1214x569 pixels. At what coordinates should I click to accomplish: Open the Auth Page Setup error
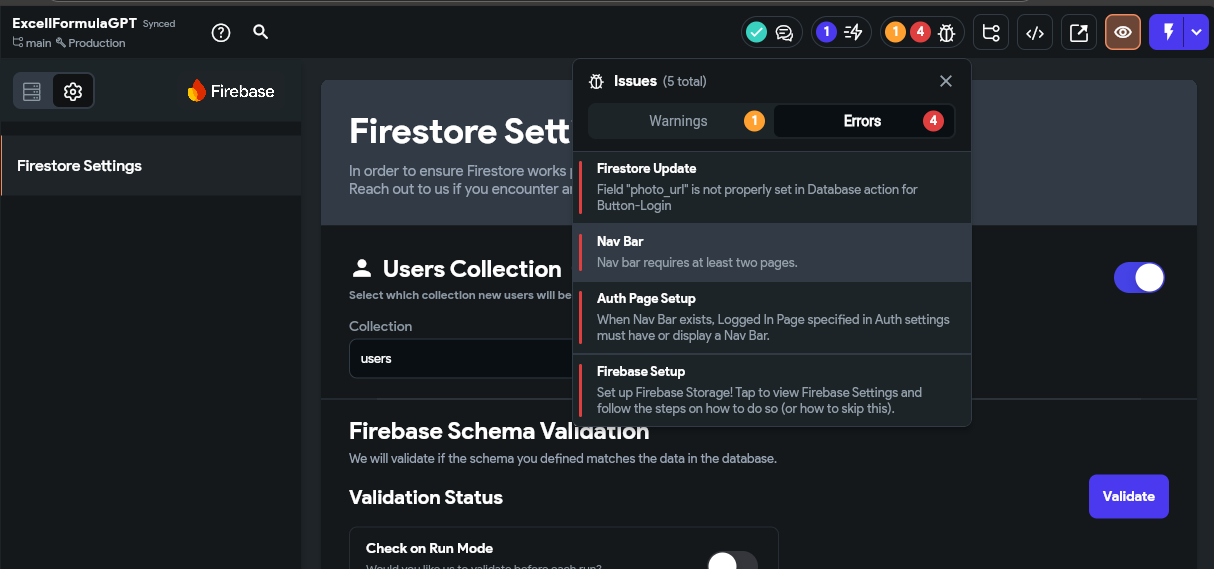[x=772, y=317]
